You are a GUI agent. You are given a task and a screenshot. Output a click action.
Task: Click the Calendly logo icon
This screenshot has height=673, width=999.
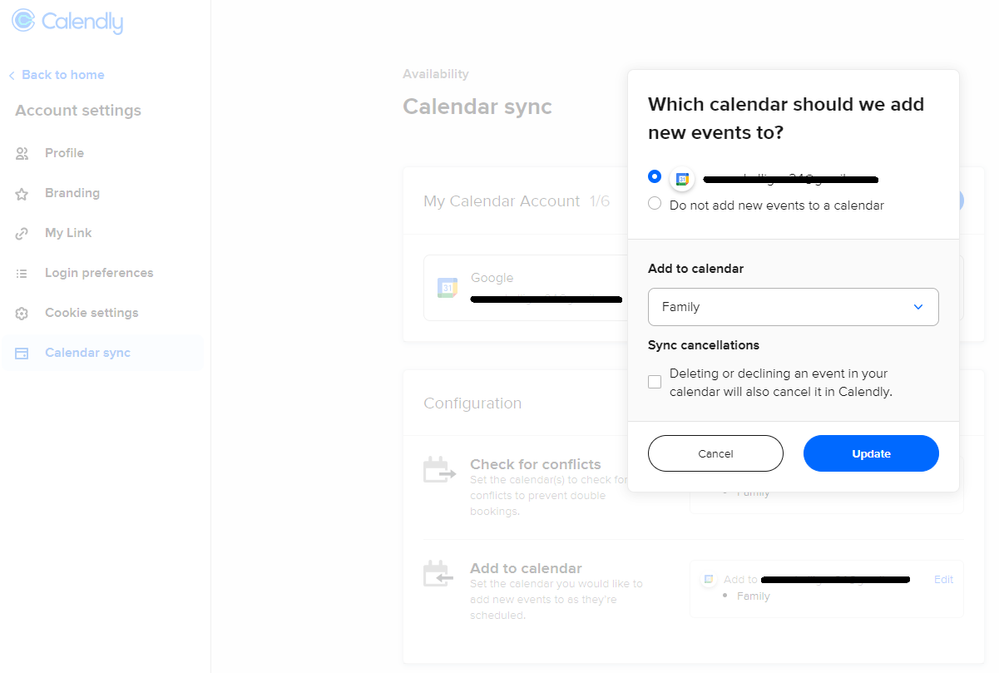pyautogui.click(x=23, y=21)
